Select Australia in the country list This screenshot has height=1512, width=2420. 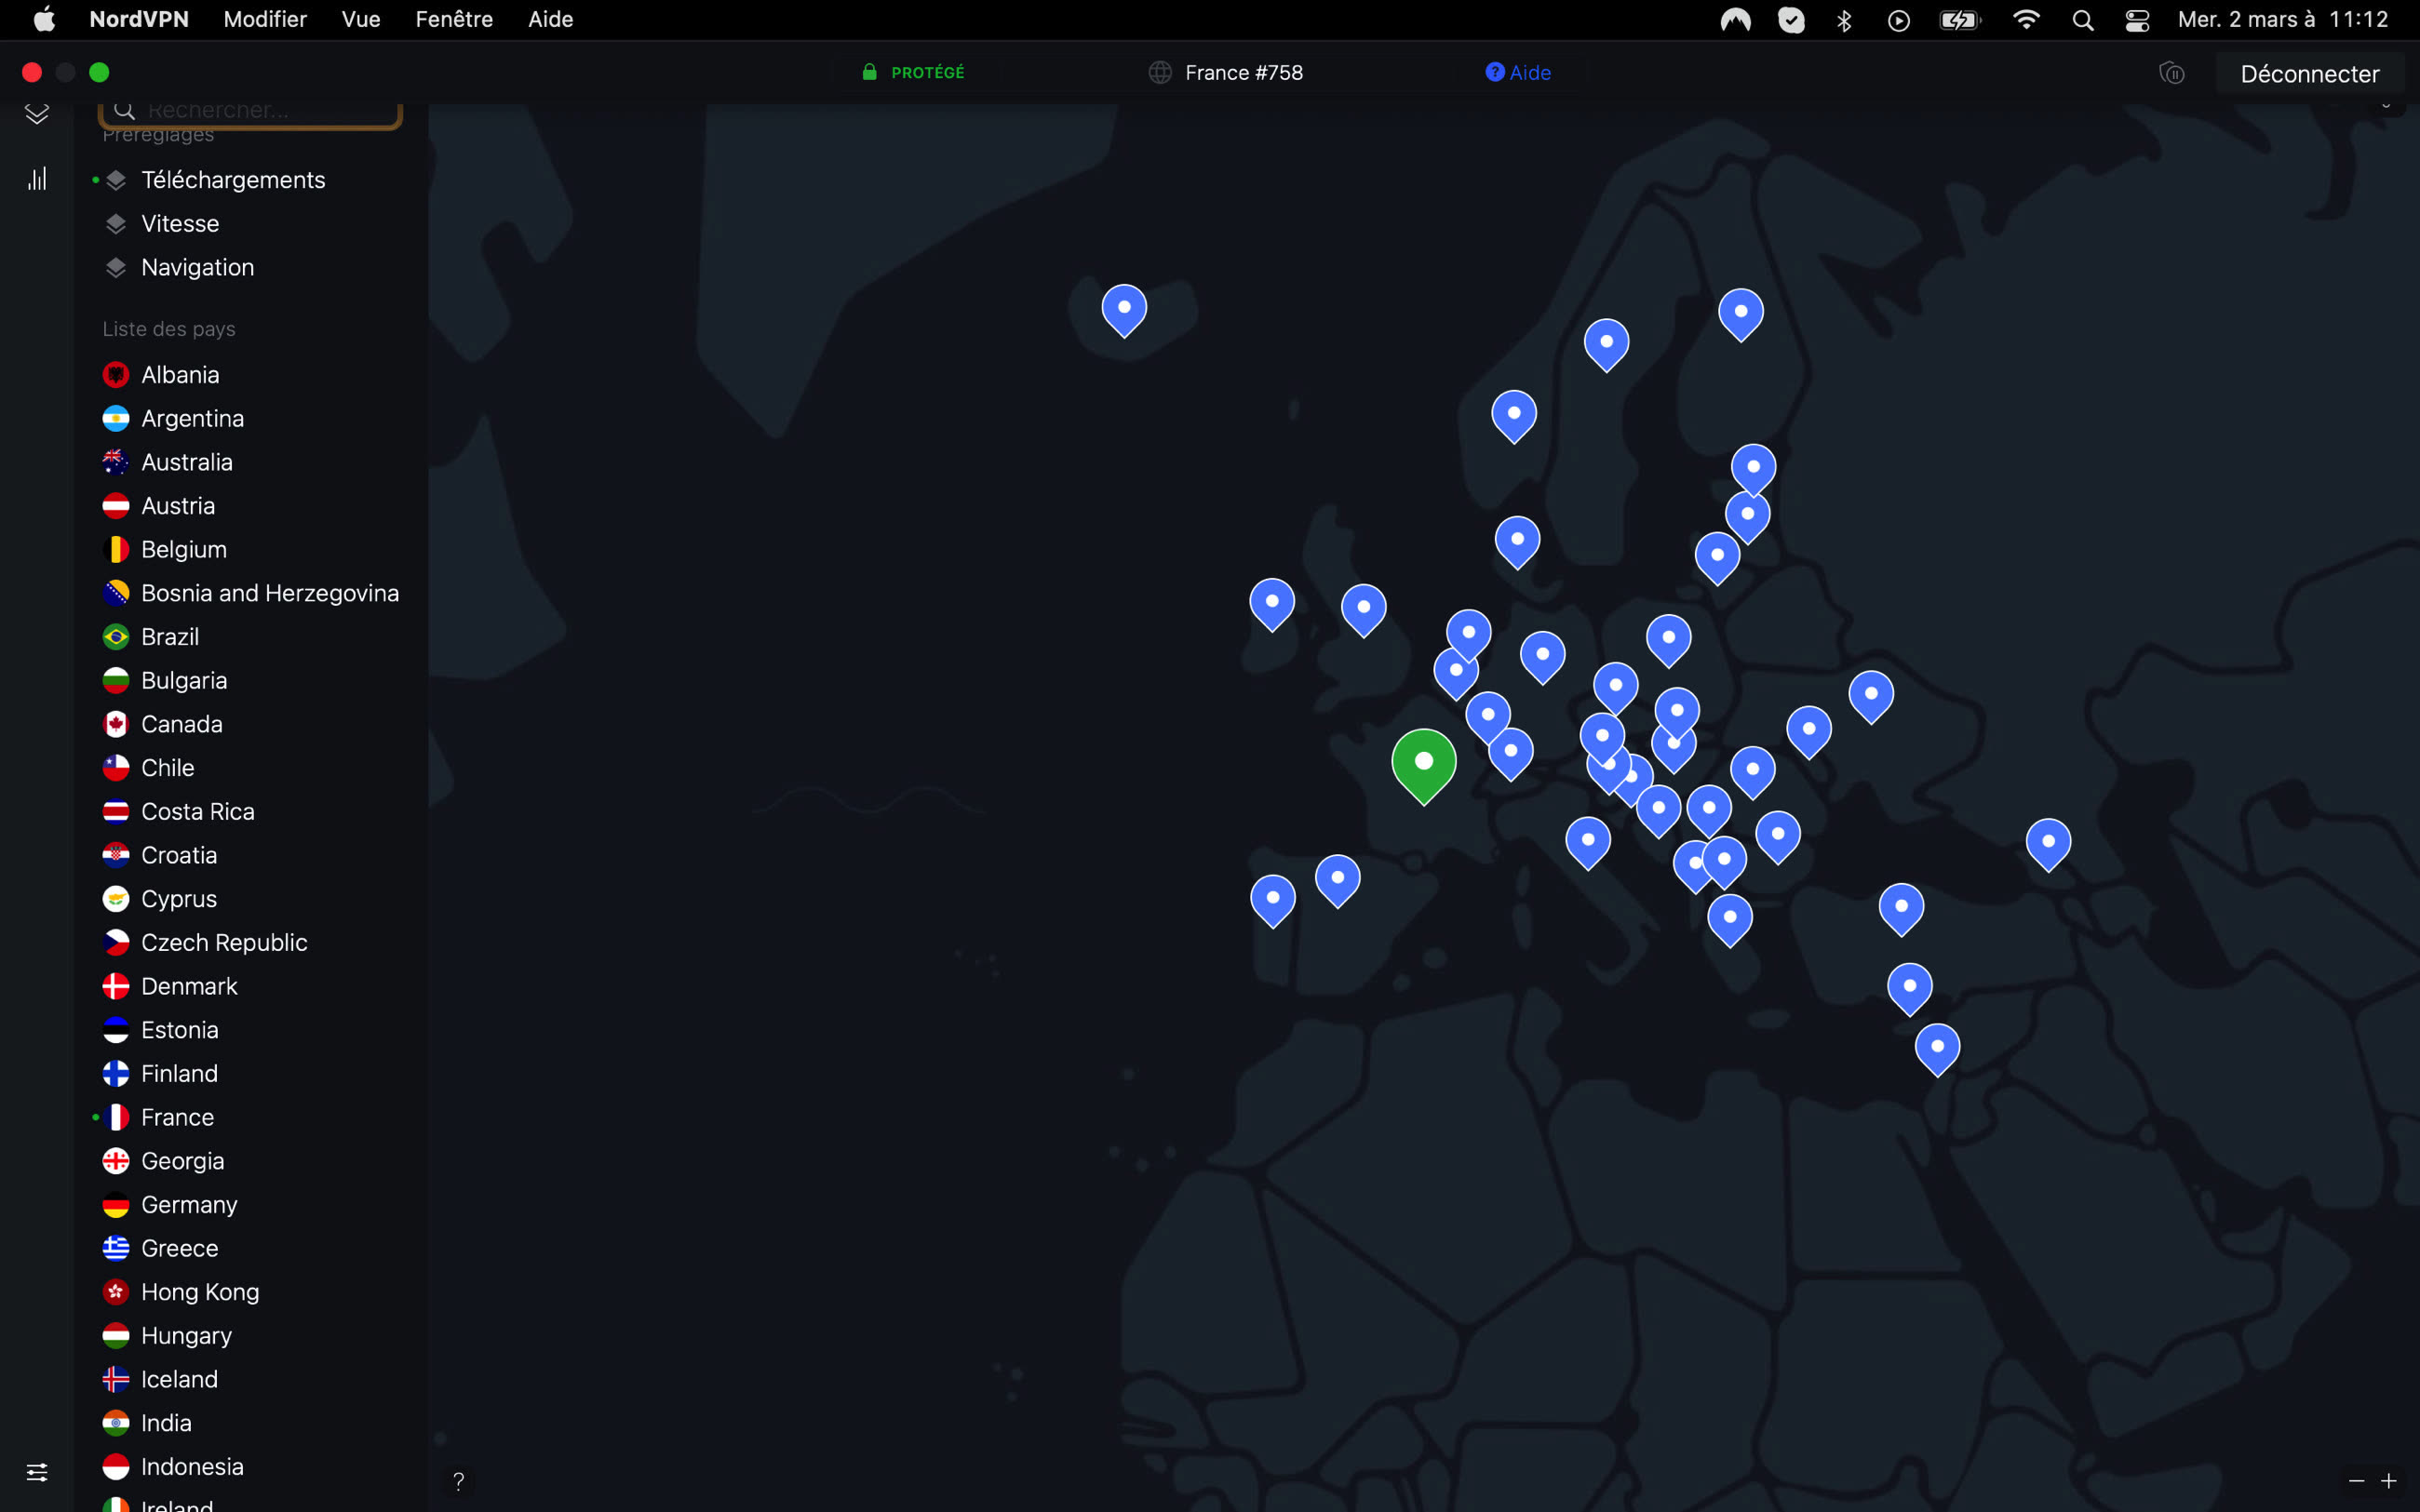click(x=187, y=462)
